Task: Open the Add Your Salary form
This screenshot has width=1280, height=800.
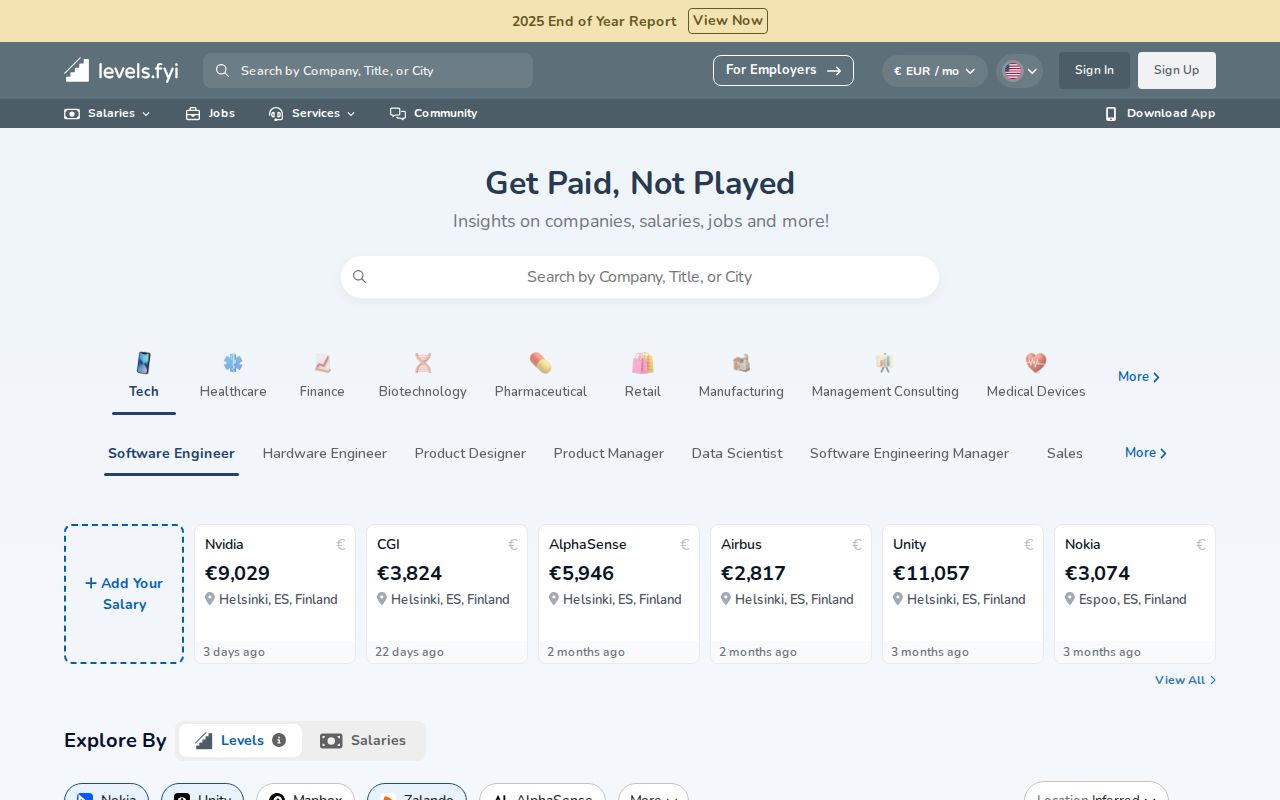Action: point(123,593)
